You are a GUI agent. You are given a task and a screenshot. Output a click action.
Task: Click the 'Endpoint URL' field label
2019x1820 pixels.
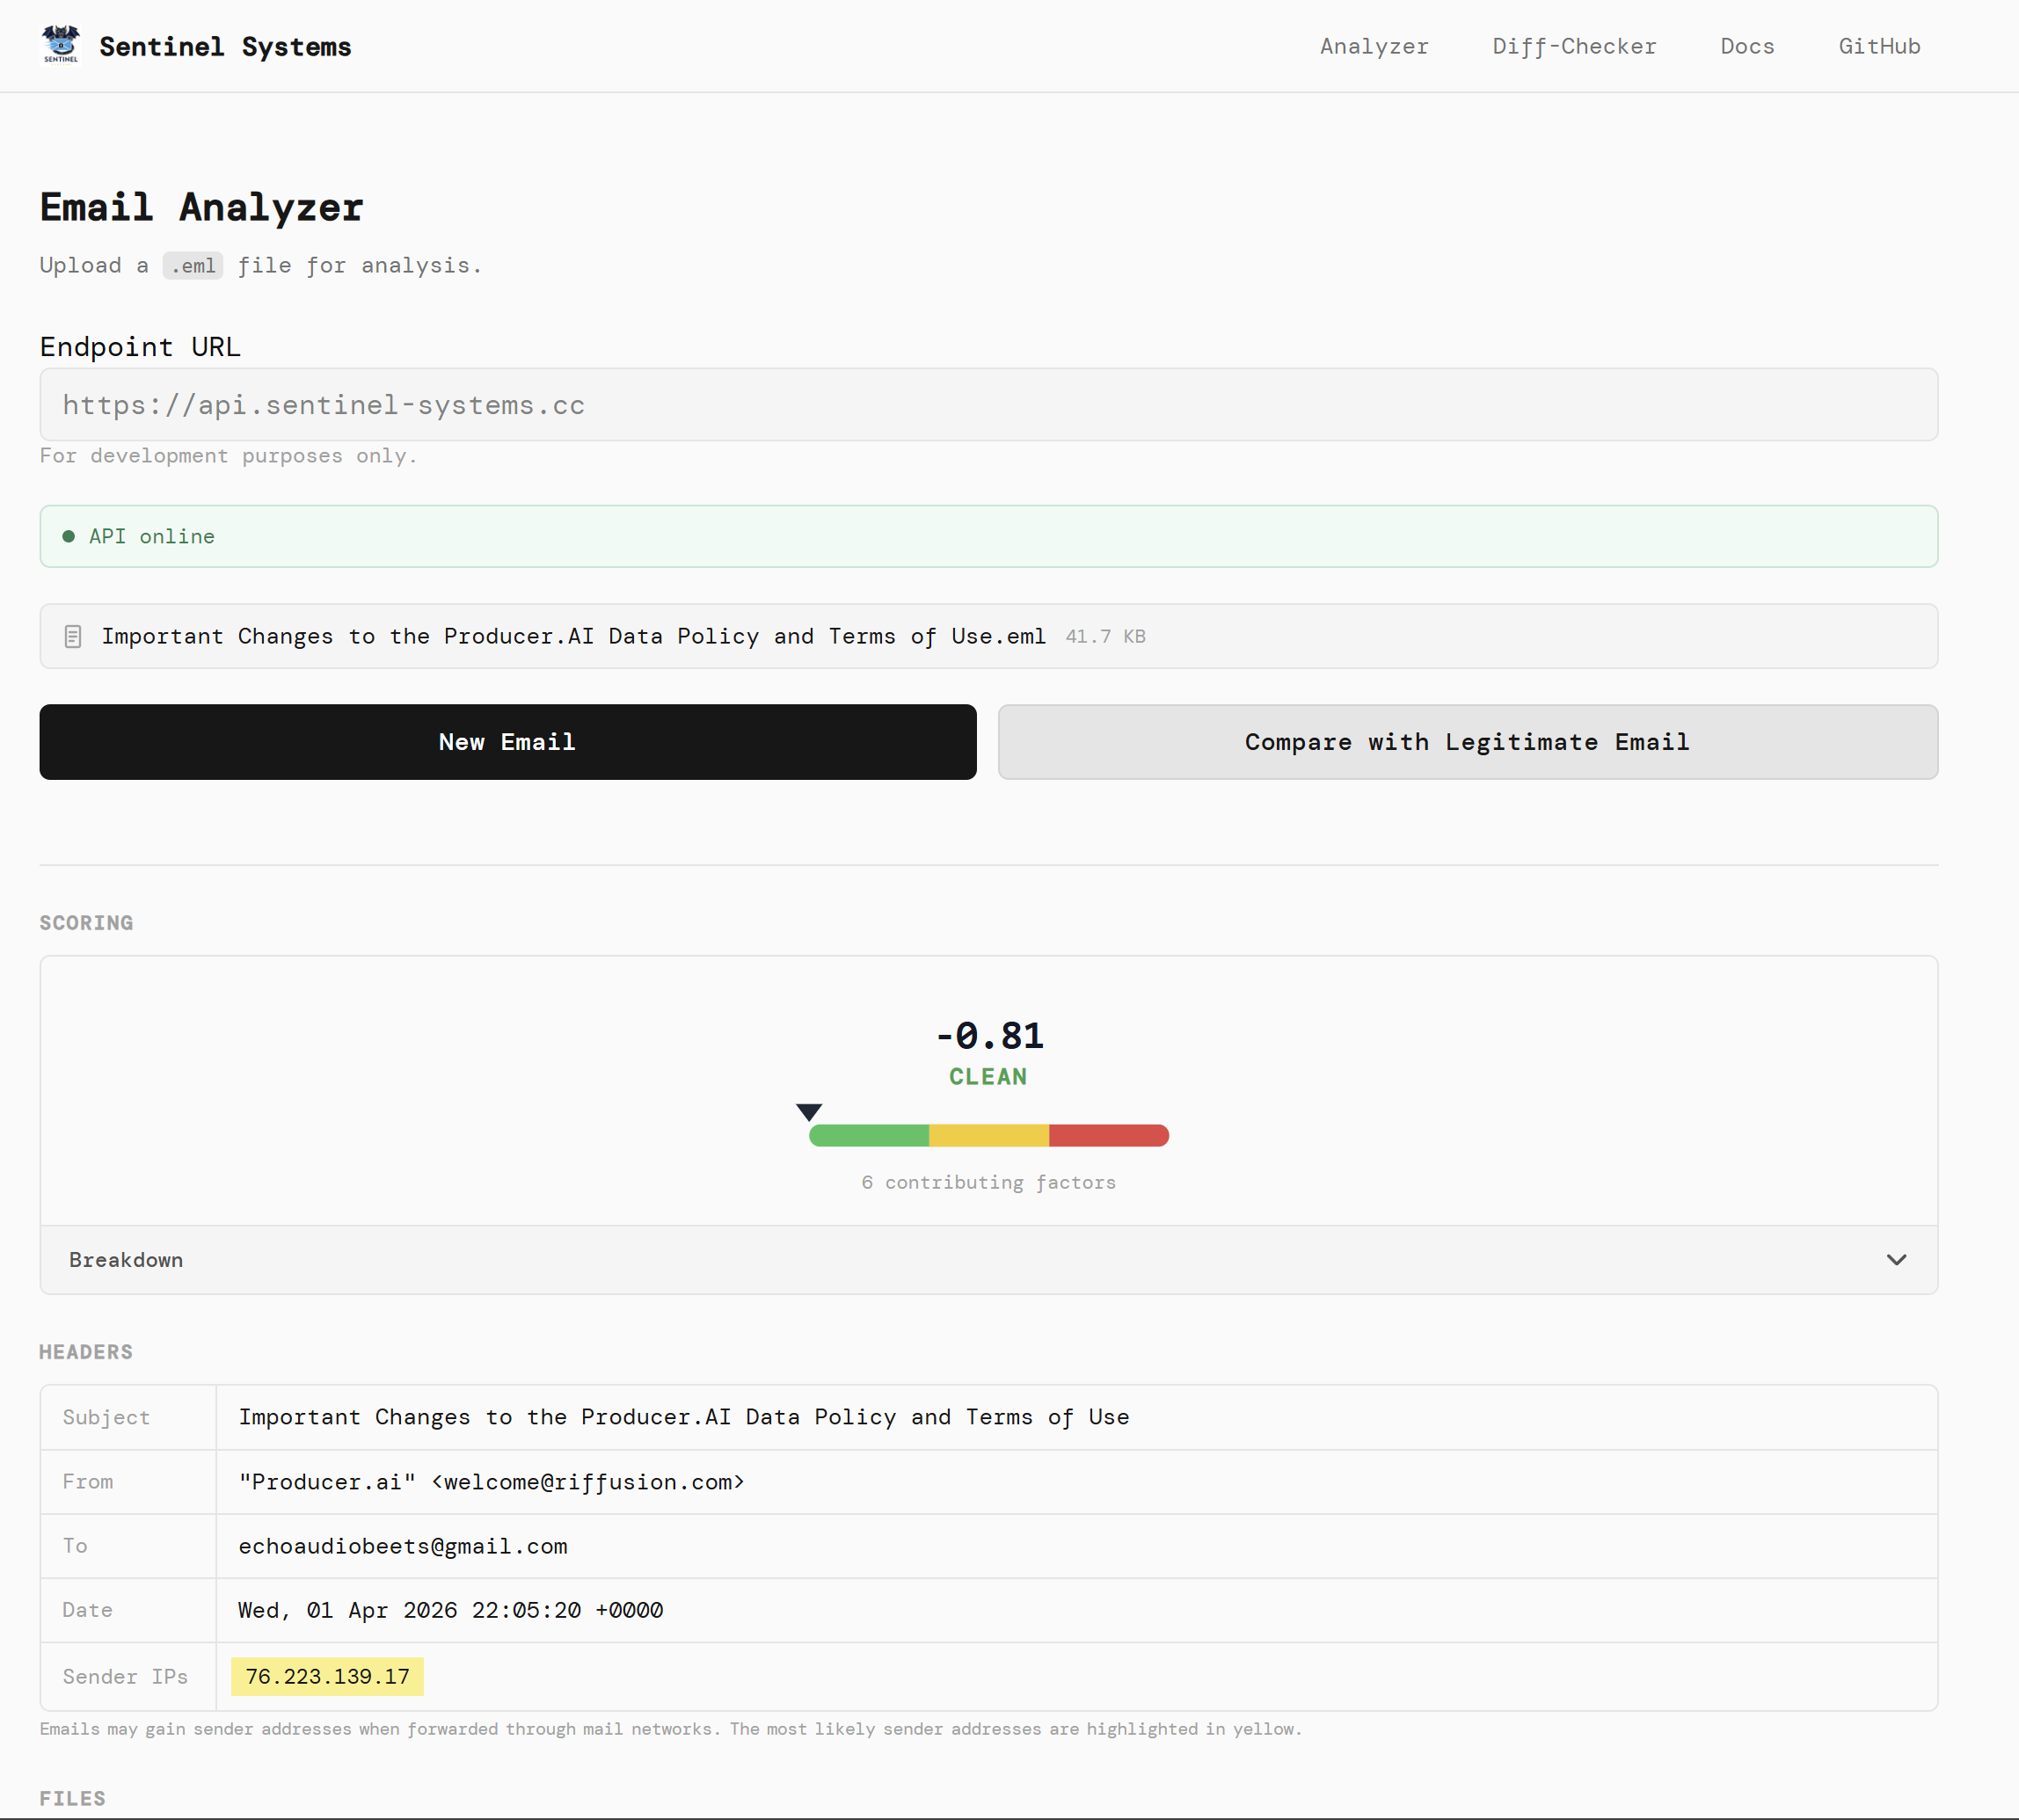[140, 347]
